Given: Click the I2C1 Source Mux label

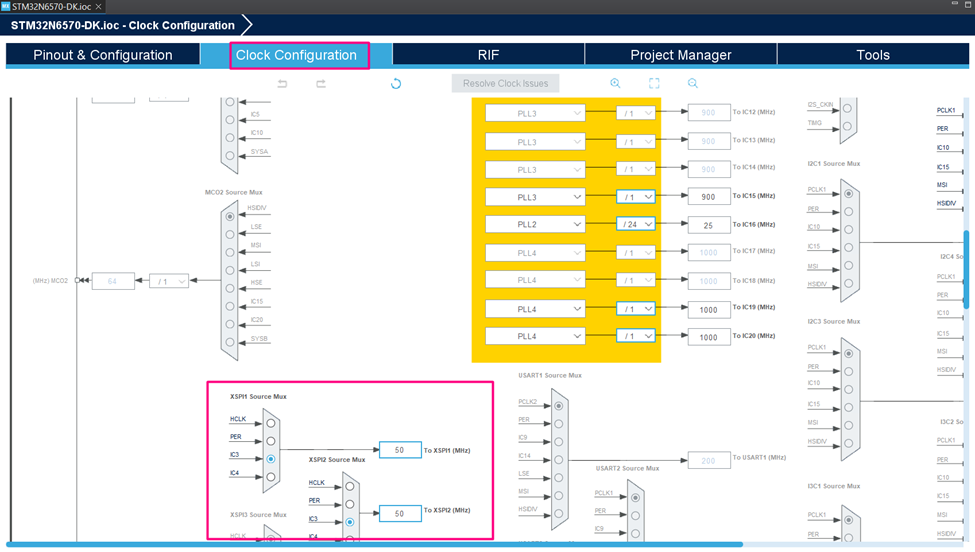Looking at the screenshot, I should pos(833,164).
